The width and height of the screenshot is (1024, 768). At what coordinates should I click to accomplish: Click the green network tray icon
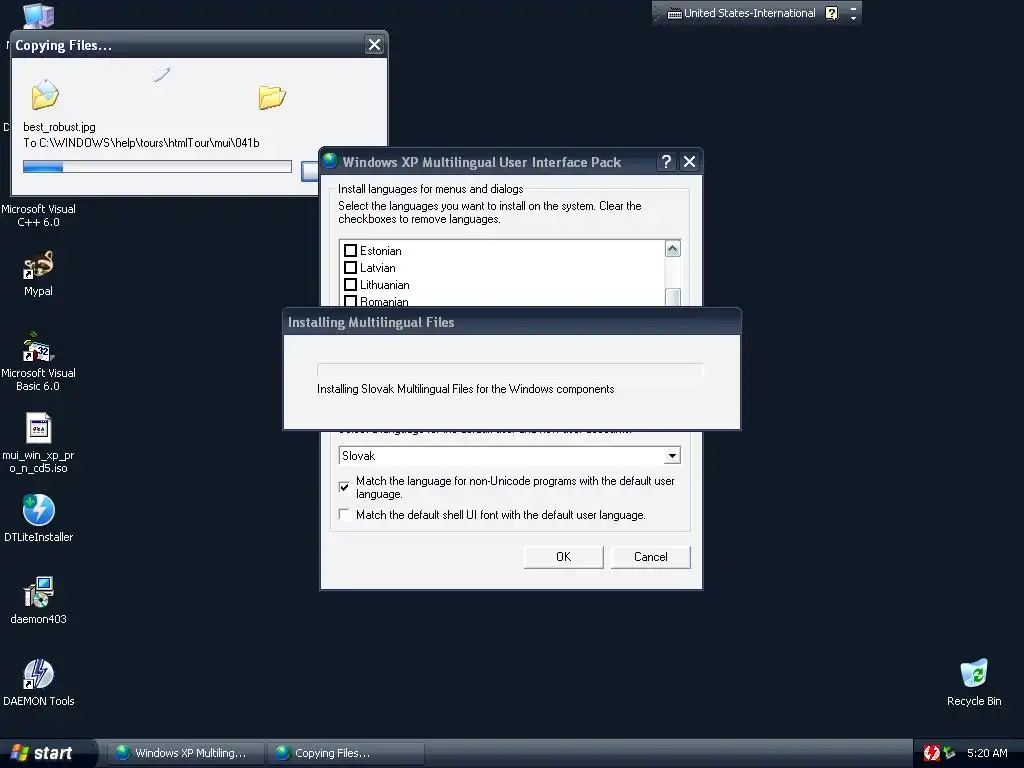[x=949, y=753]
